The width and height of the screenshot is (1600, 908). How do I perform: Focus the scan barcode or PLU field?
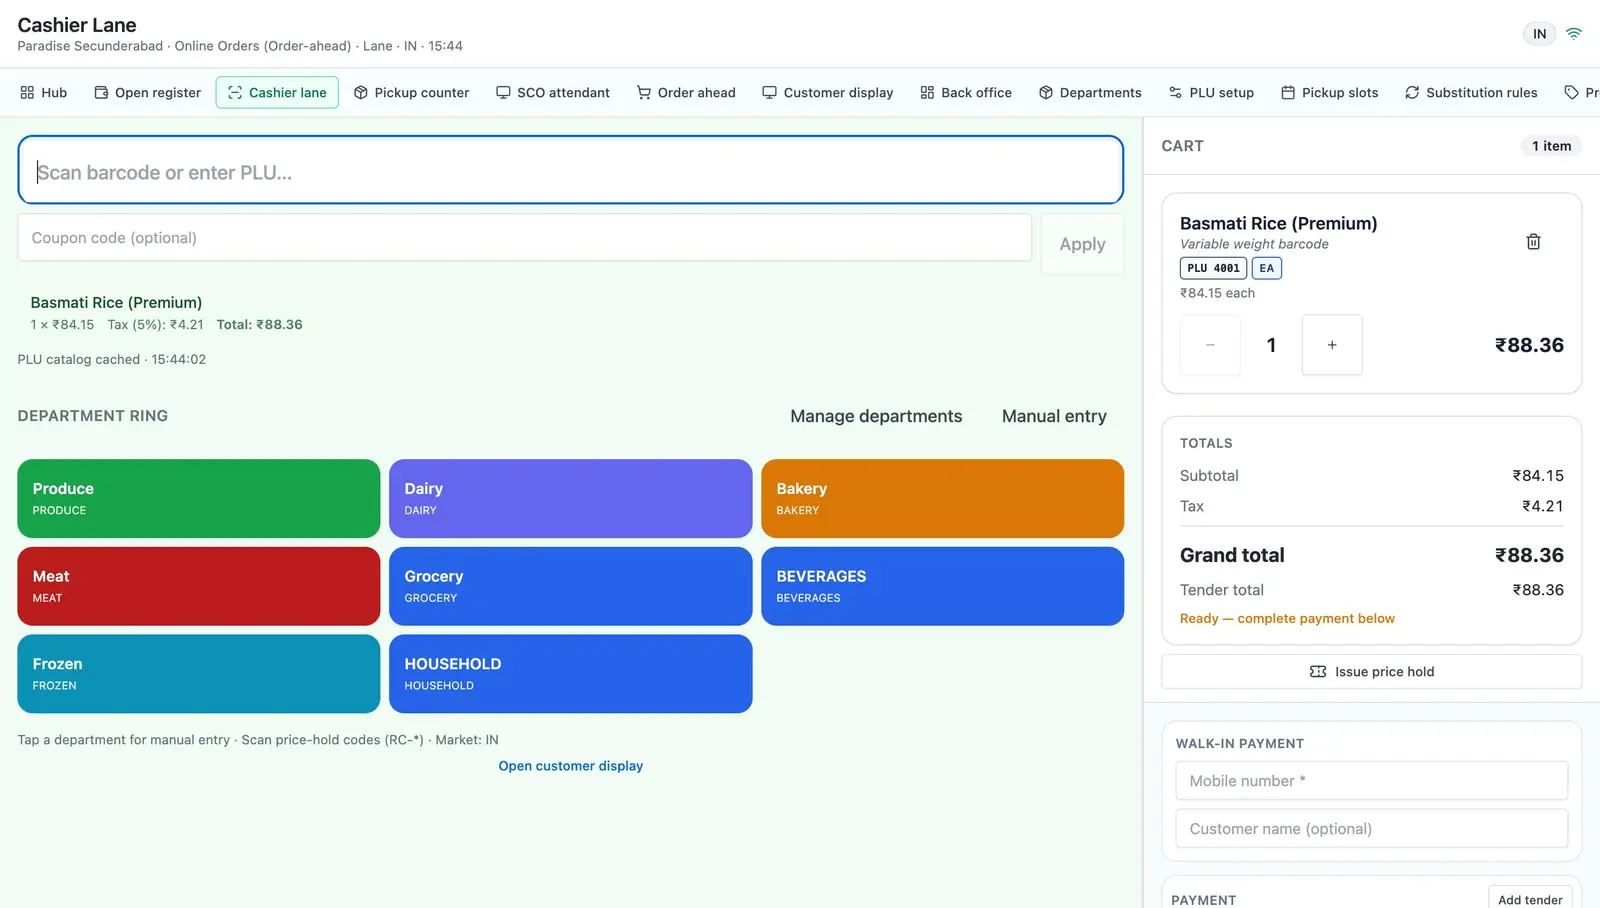(570, 170)
